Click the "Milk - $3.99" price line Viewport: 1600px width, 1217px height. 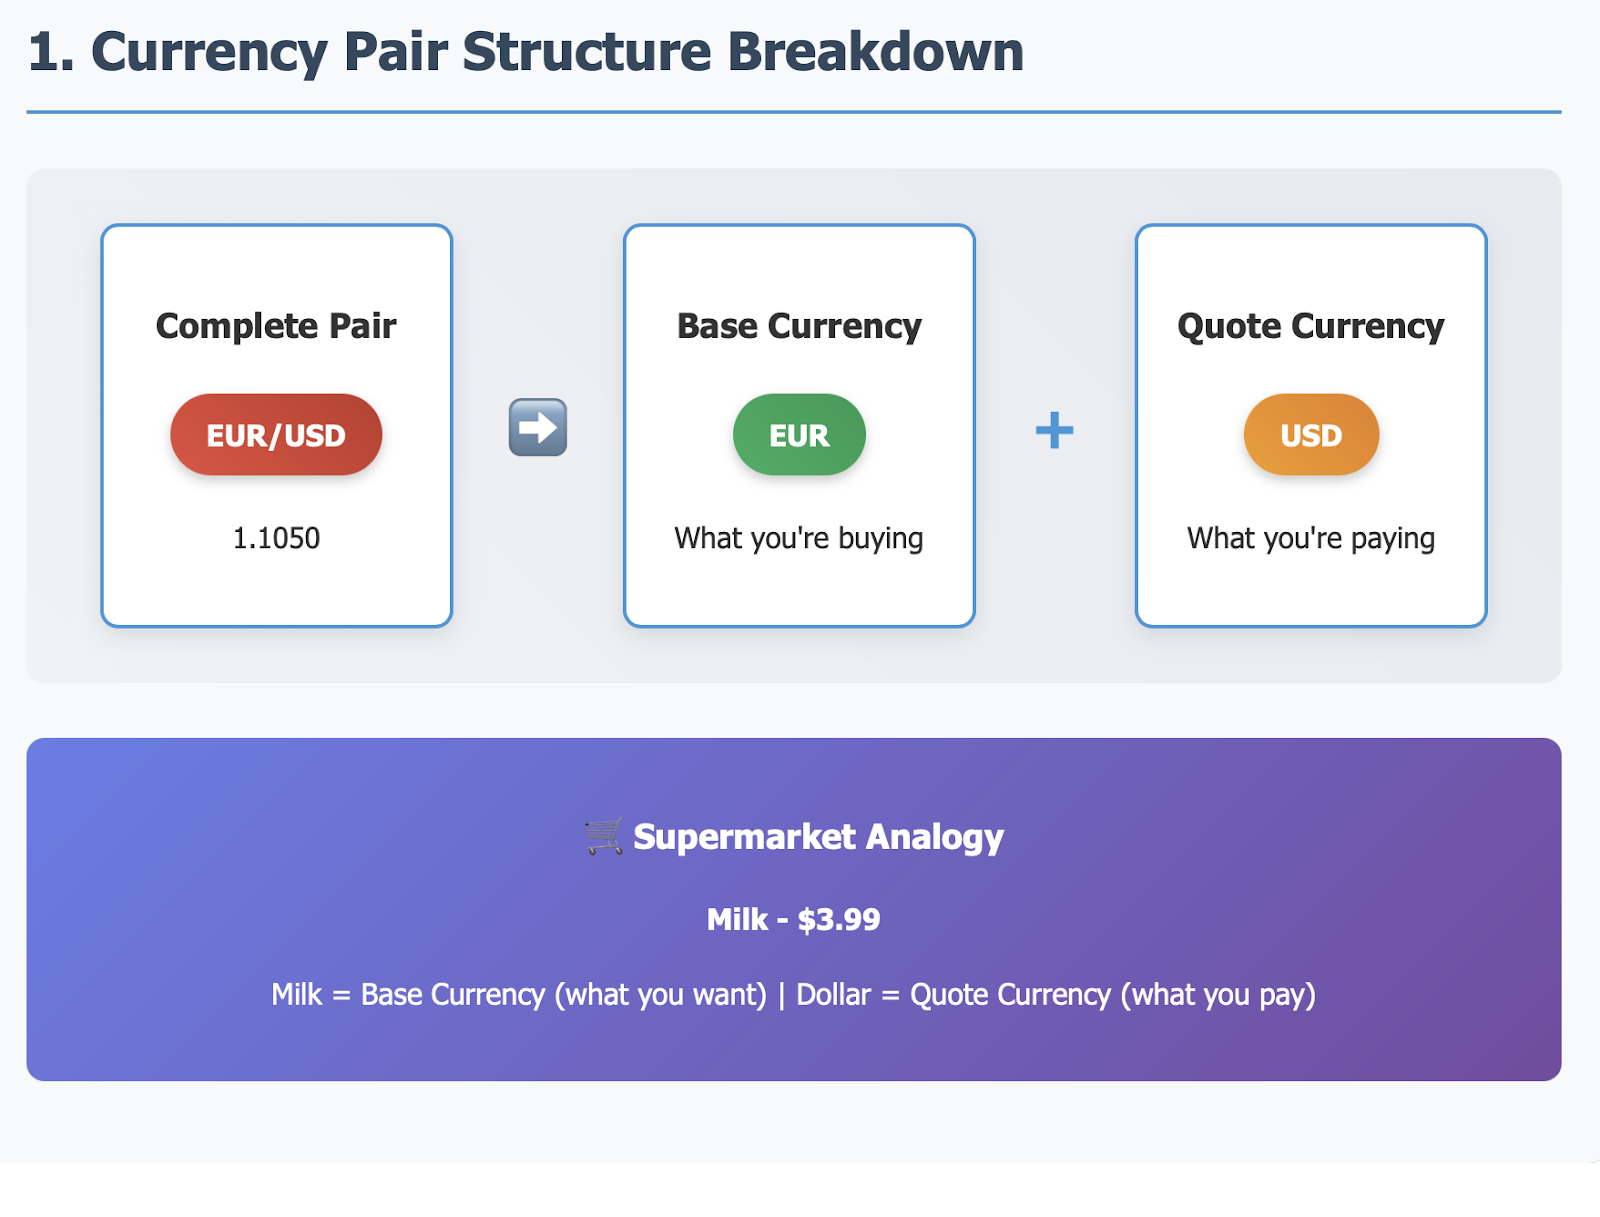click(x=793, y=919)
